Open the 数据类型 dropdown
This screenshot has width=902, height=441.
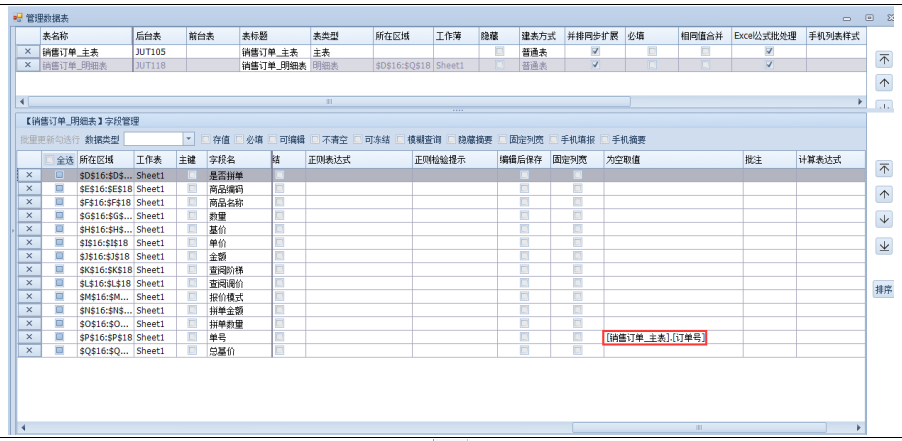tap(189, 139)
